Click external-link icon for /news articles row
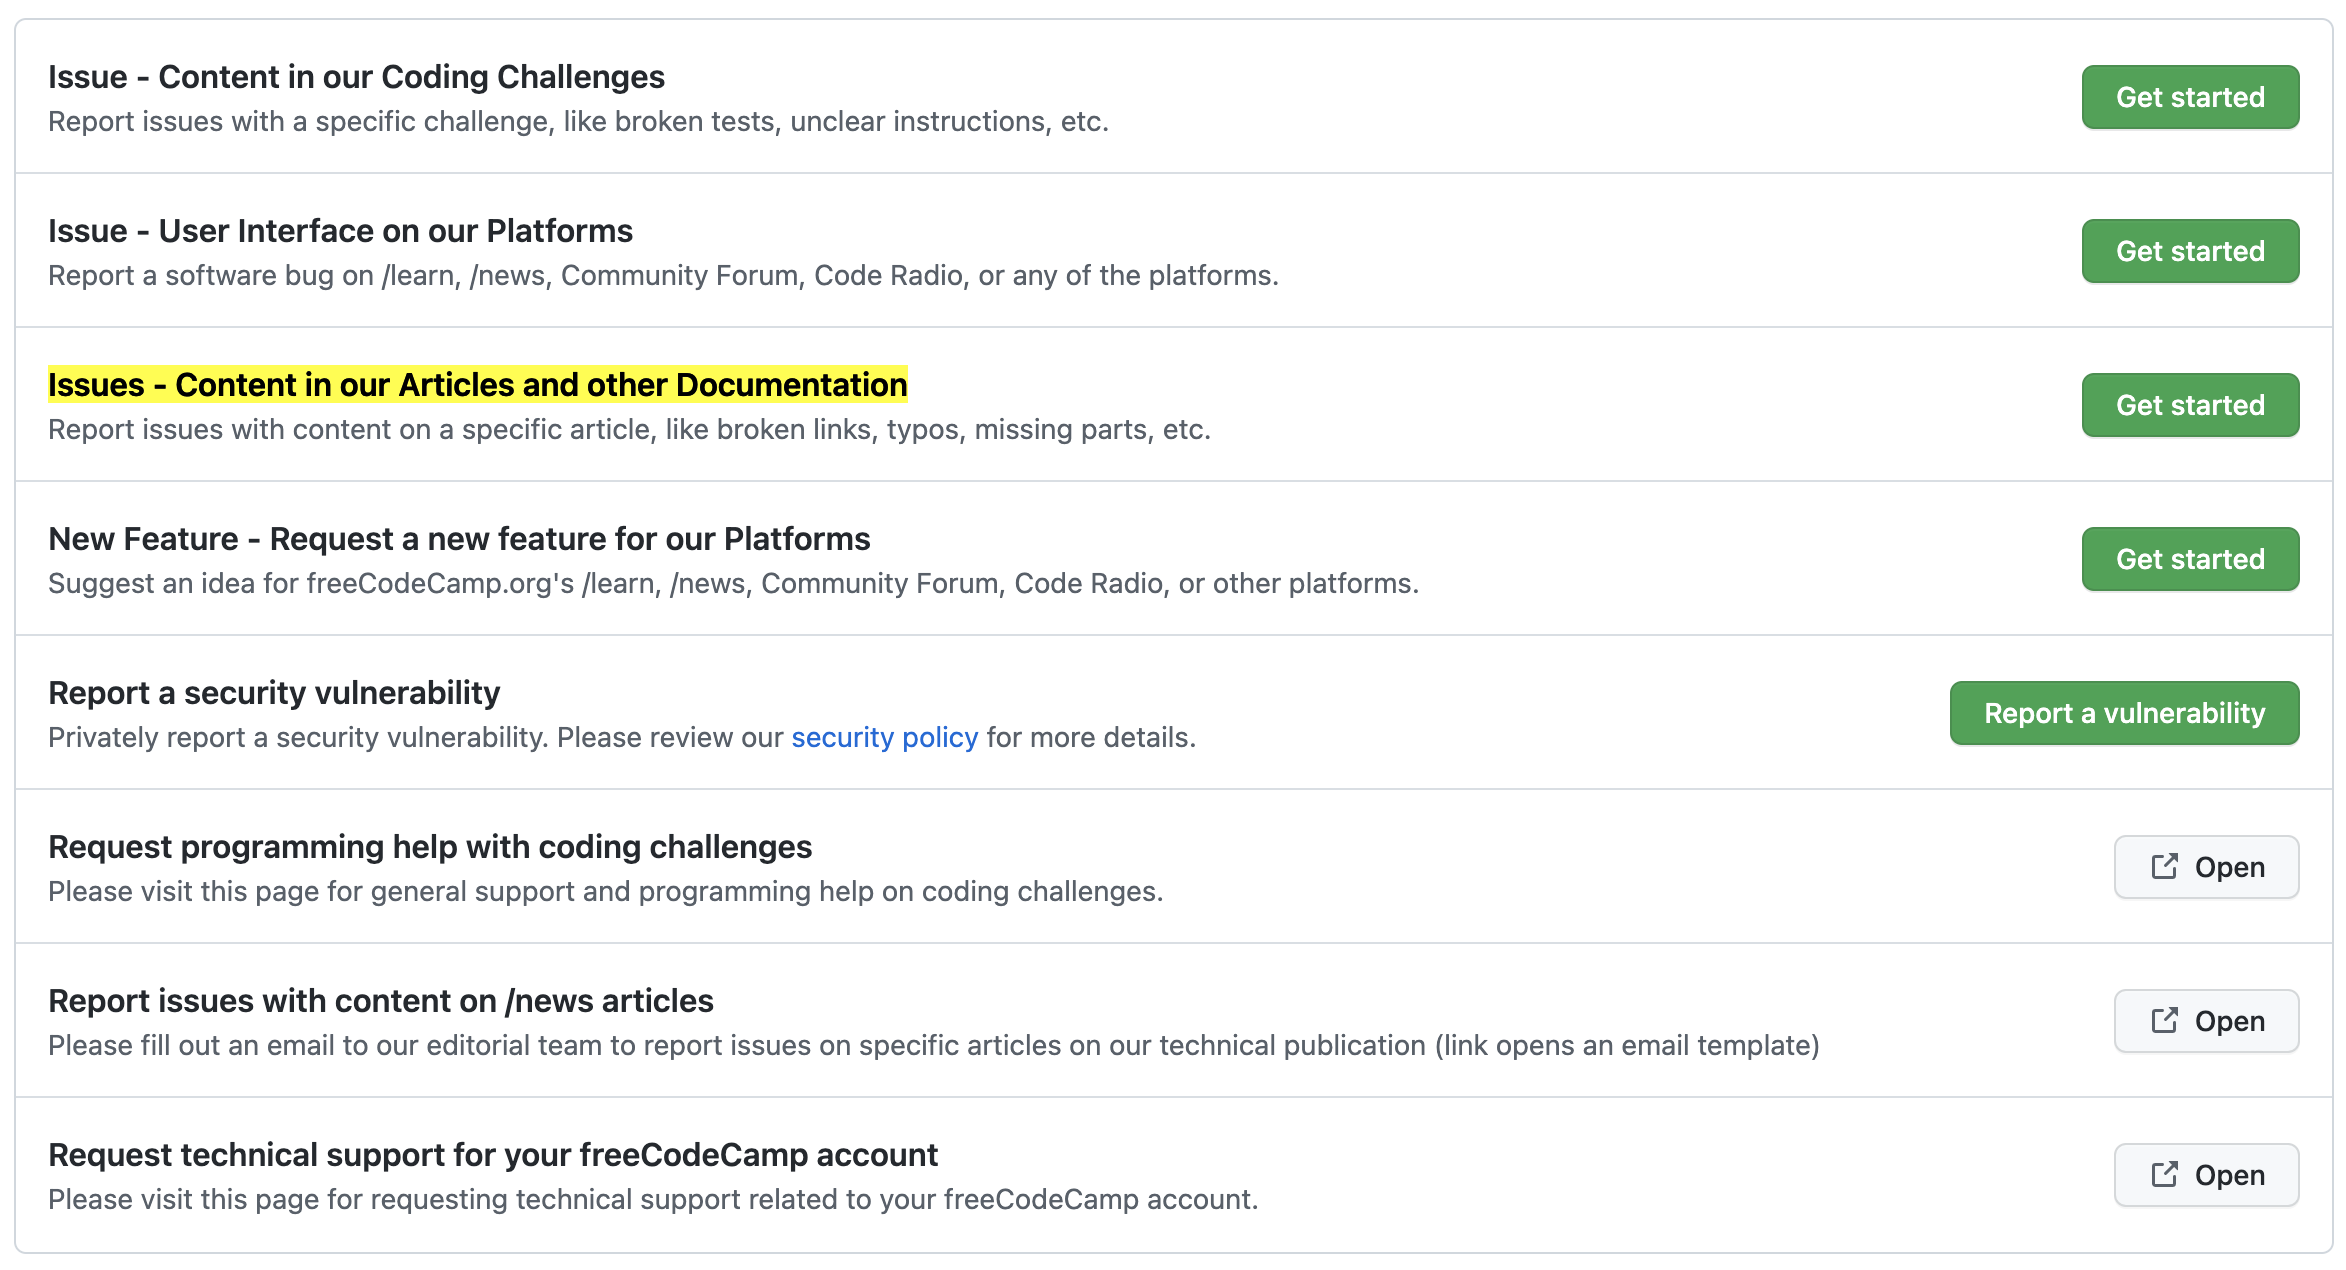This screenshot has width=2346, height=1270. point(2164,1020)
